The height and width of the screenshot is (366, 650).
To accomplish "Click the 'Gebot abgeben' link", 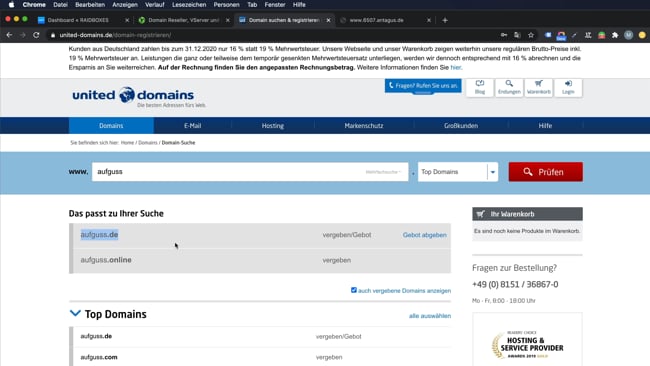I will (424, 235).
